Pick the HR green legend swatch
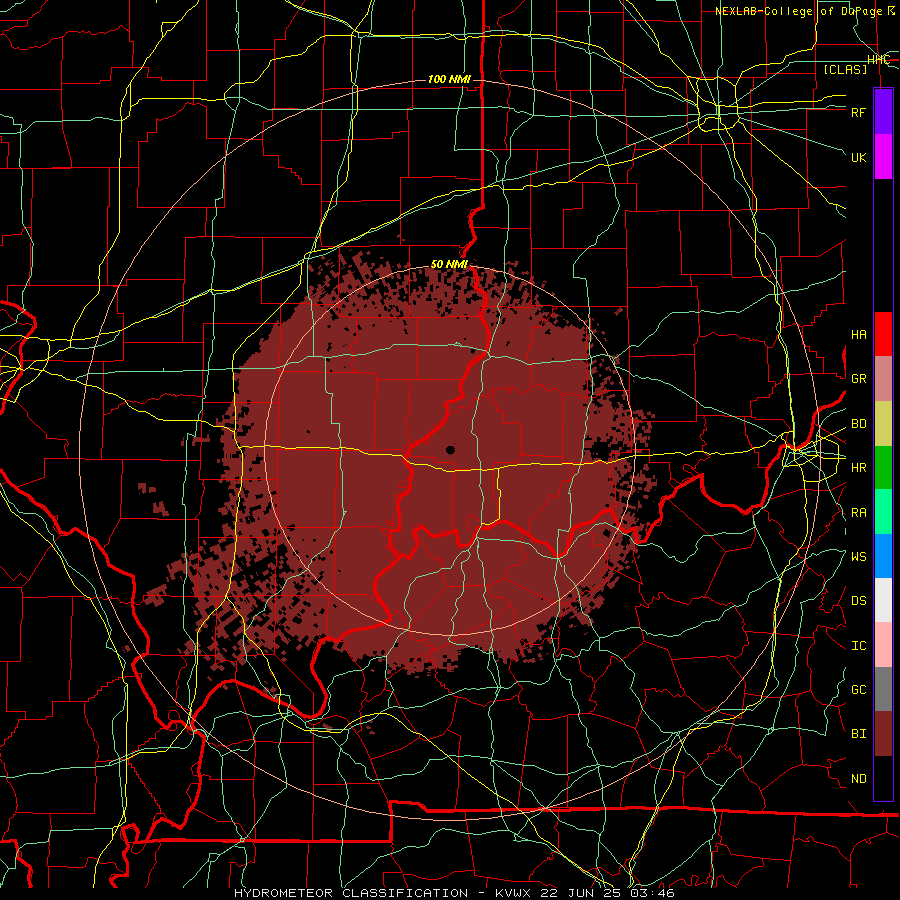The height and width of the screenshot is (900, 900). 883,468
